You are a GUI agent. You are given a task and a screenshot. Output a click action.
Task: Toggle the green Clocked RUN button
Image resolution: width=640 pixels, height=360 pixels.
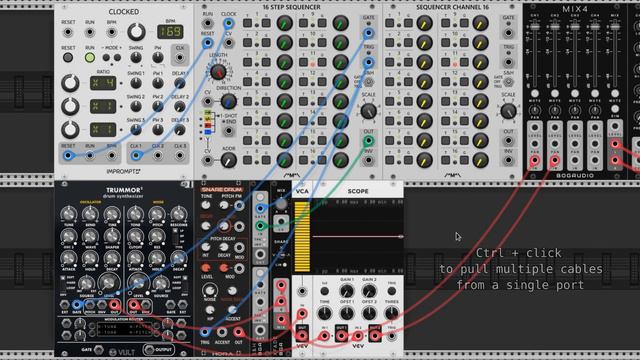89,58
